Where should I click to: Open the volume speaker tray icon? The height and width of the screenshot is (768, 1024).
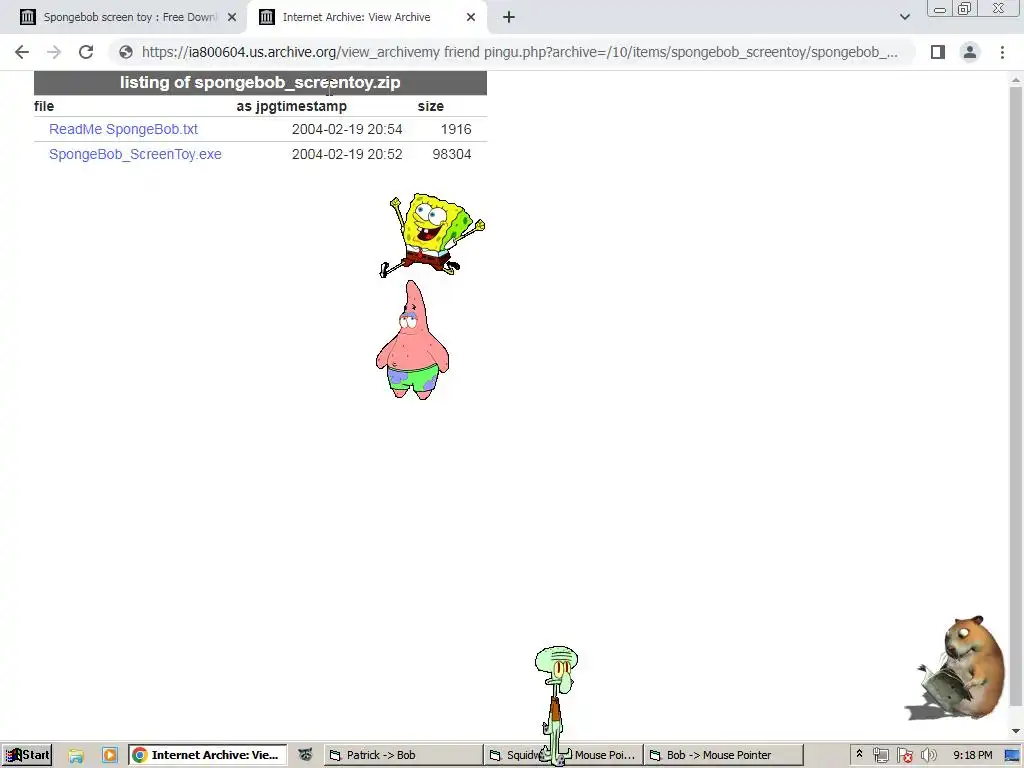coord(928,756)
